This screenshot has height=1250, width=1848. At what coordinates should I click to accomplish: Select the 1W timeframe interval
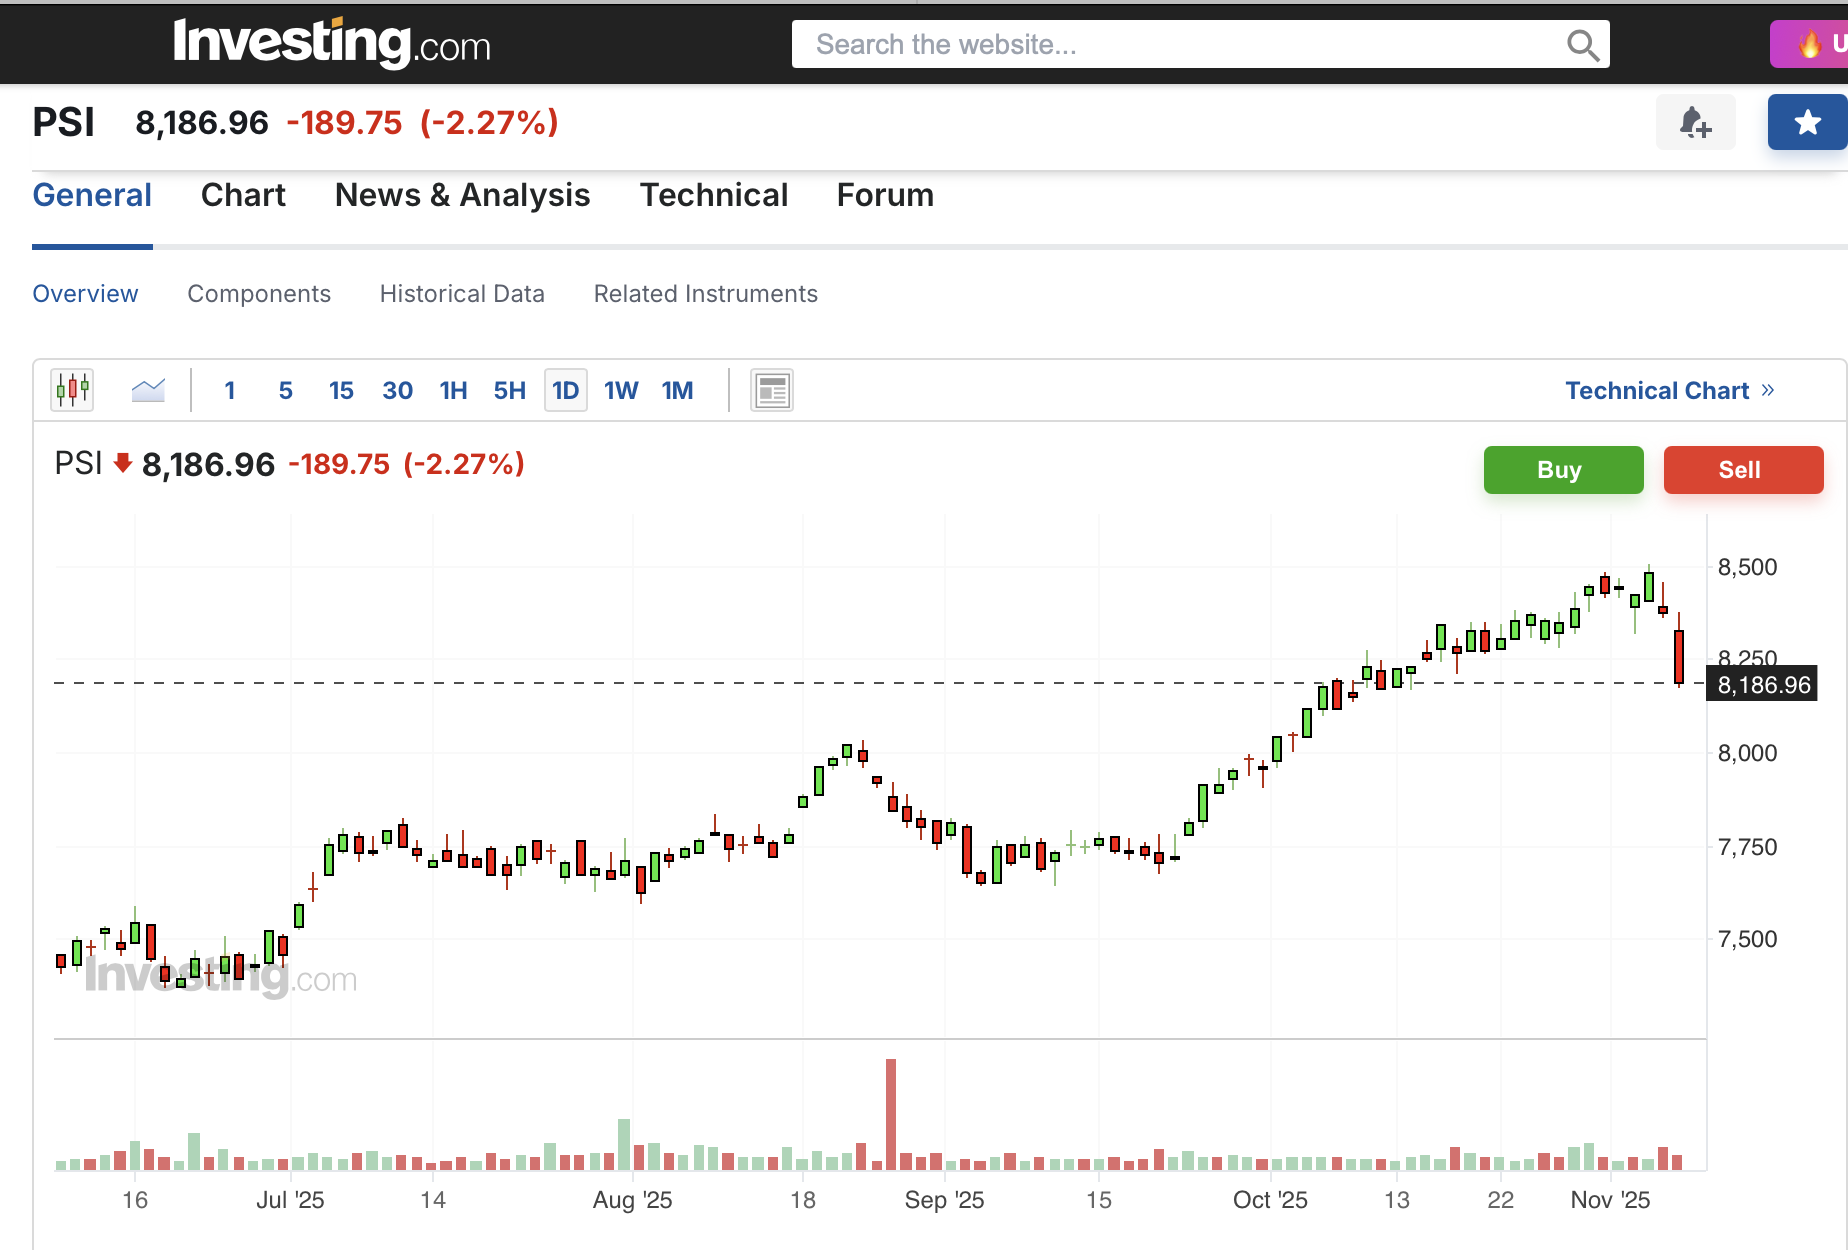click(621, 390)
